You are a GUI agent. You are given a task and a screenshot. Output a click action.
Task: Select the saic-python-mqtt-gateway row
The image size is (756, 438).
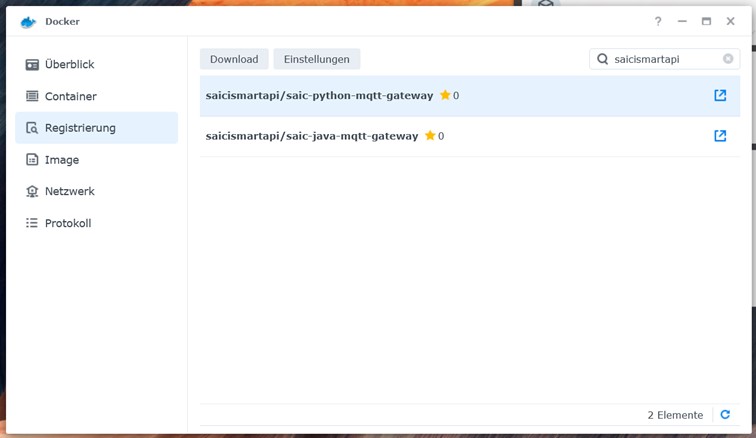[x=470, y=96]
